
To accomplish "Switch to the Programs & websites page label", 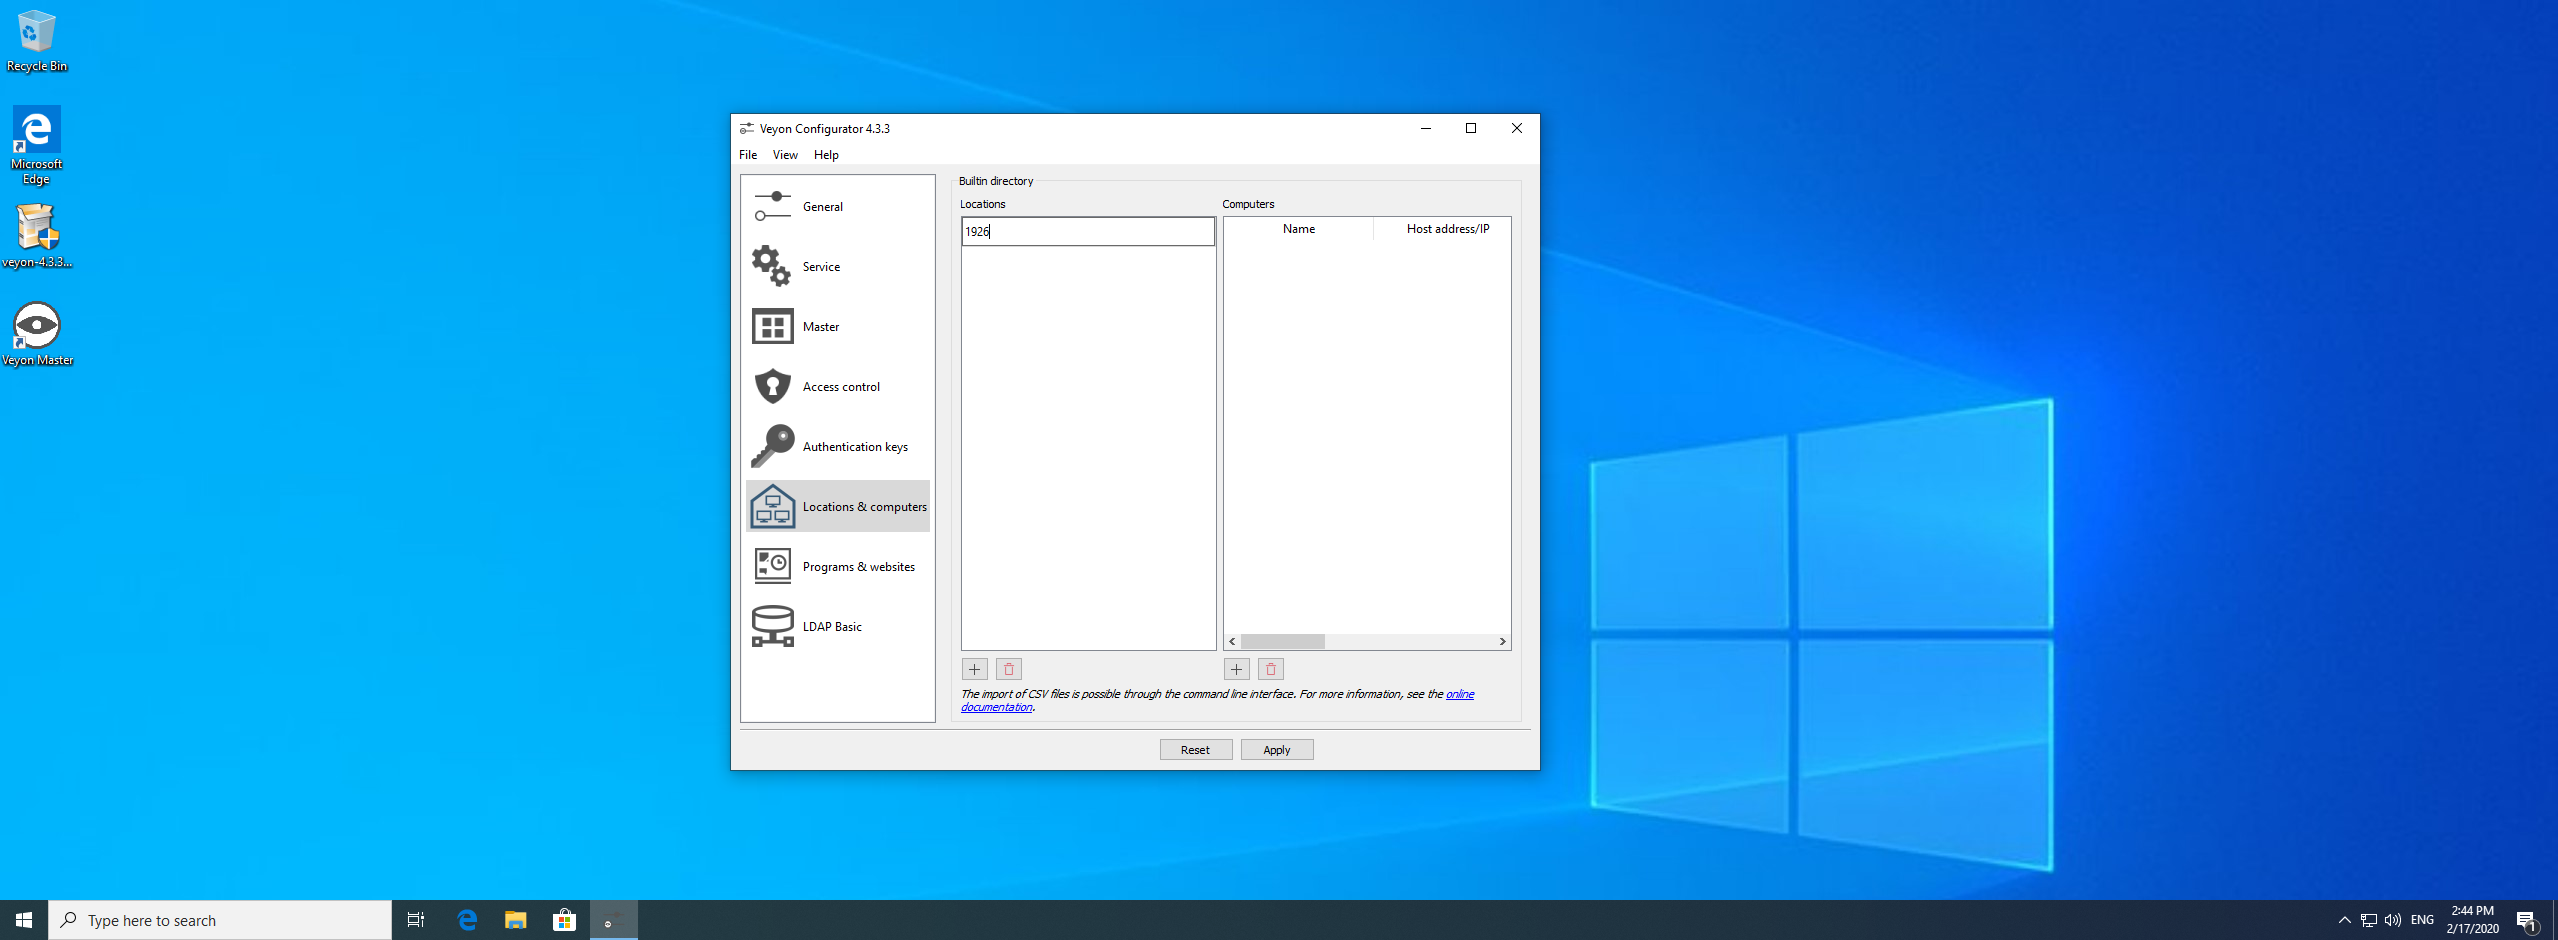I will point(858,567).
